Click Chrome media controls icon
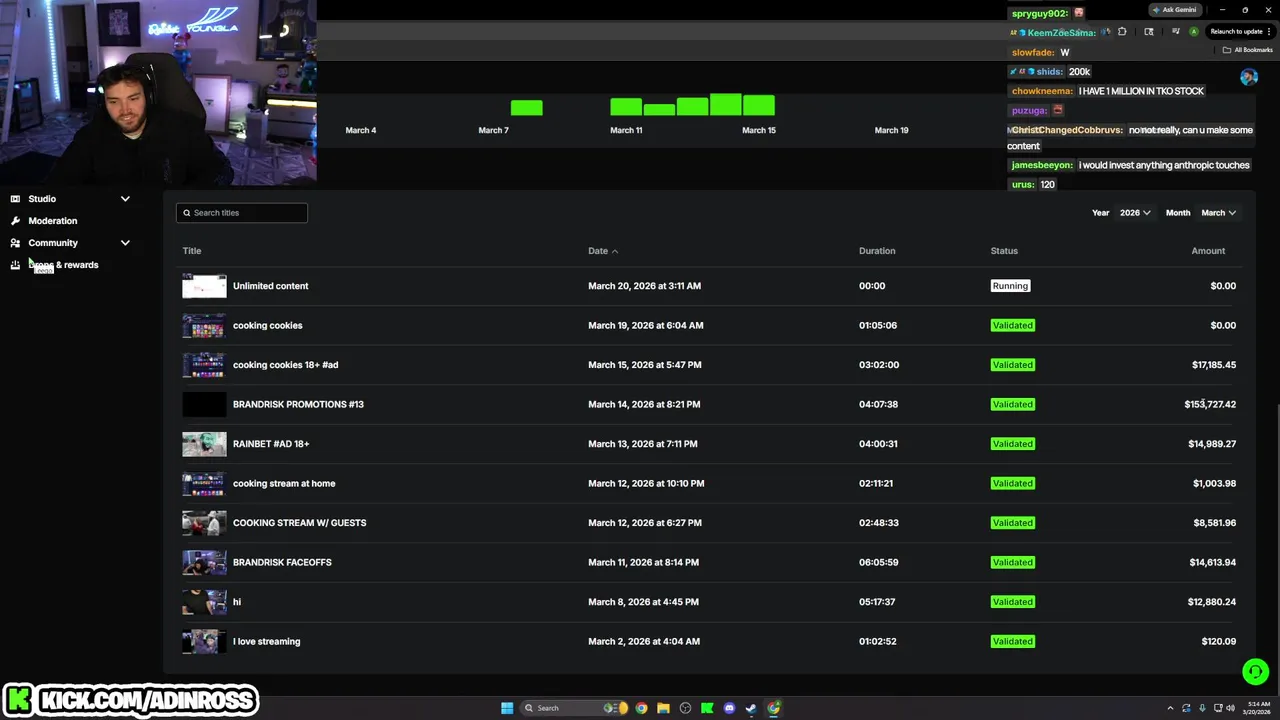This screenshot has width=1280, height=720. tap(1176, 31)
